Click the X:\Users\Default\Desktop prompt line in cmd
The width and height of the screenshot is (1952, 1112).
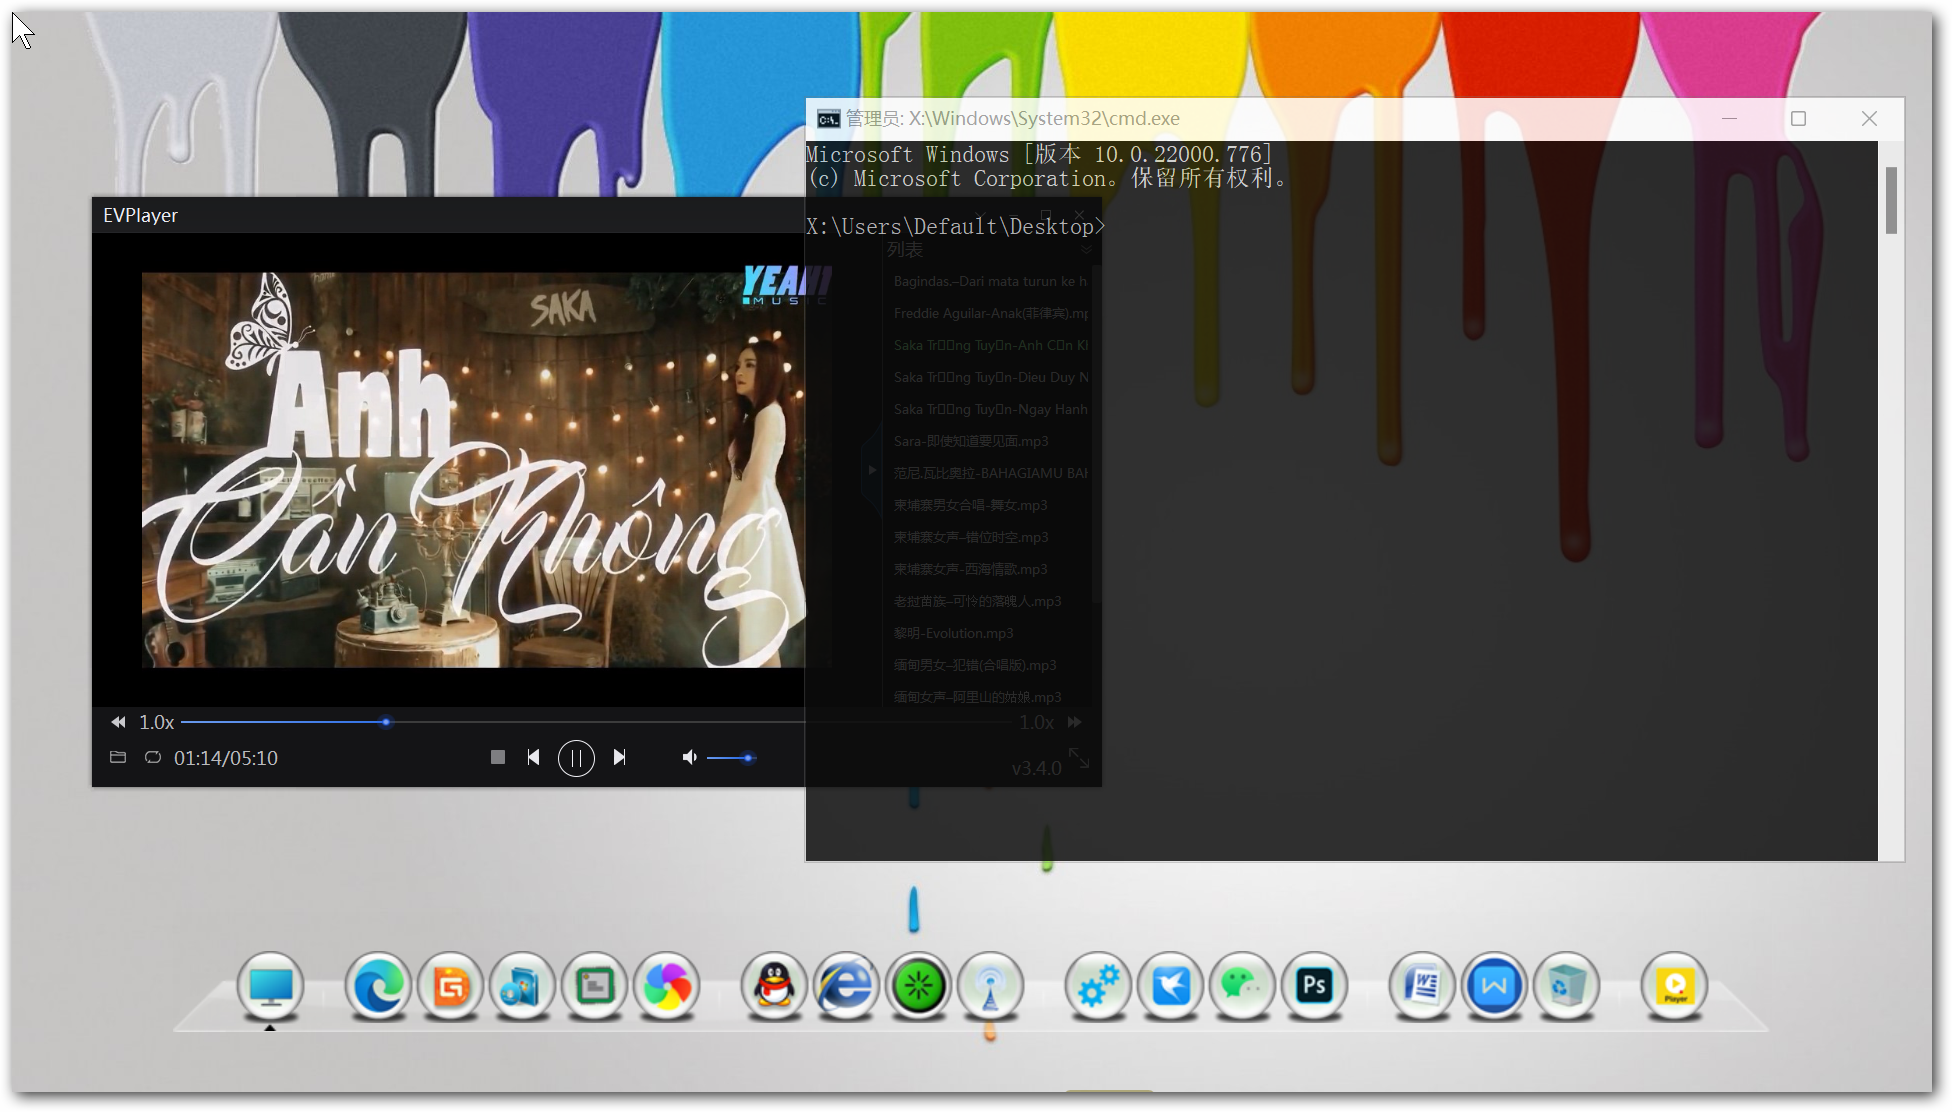click(955, 227)
